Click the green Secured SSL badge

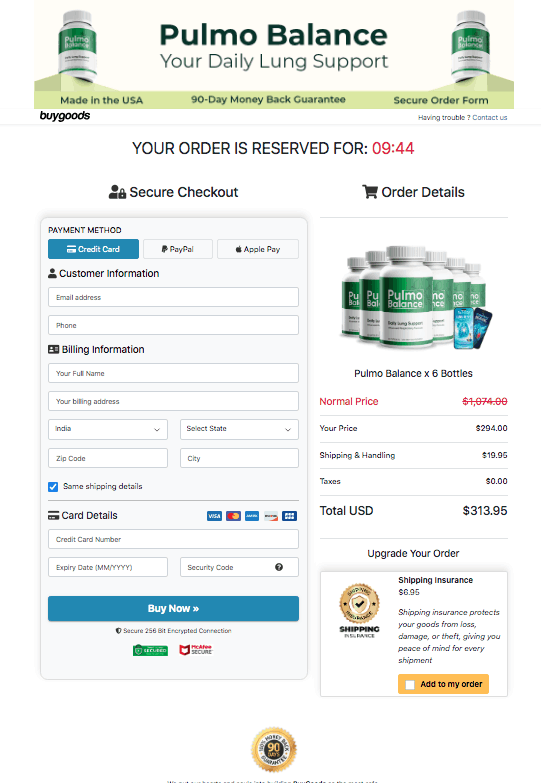click(150, 650)
